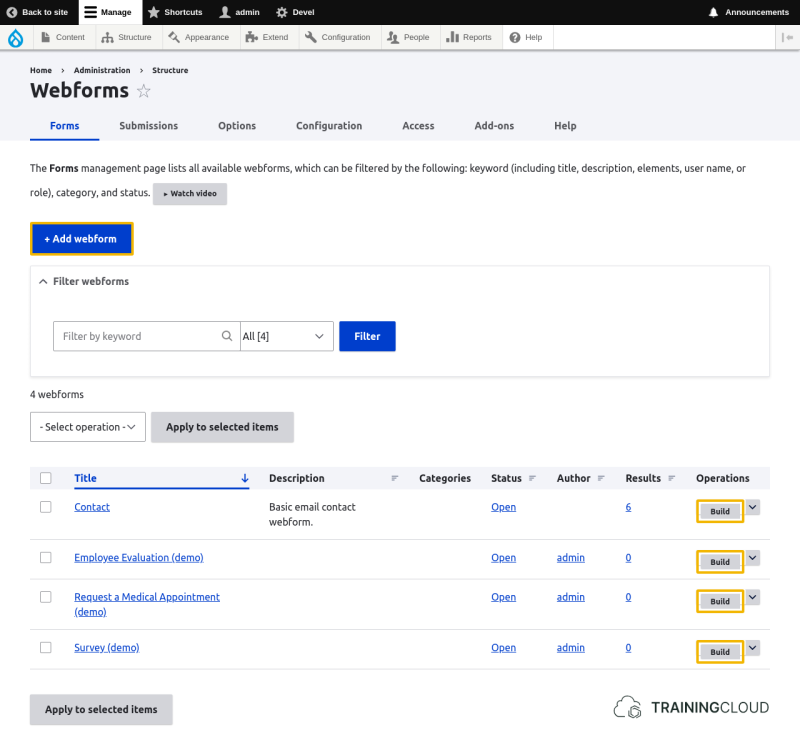Click the Contact results count 6 link

click(628, 507)
